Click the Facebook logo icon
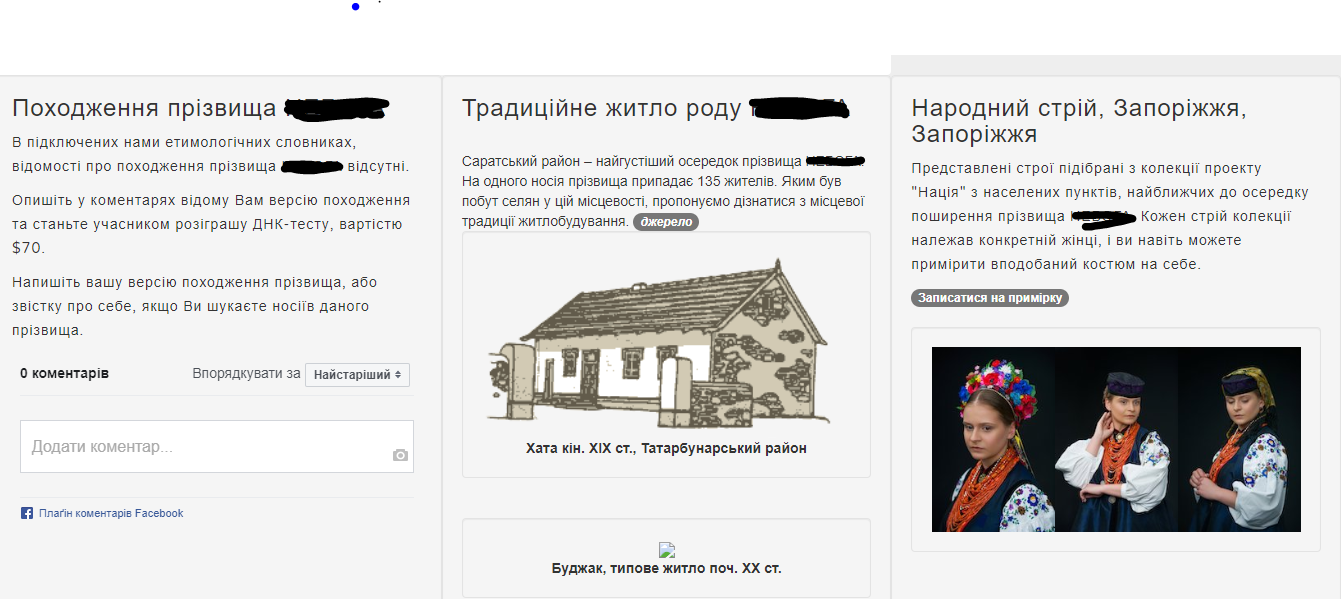 (x=27, y=513)
